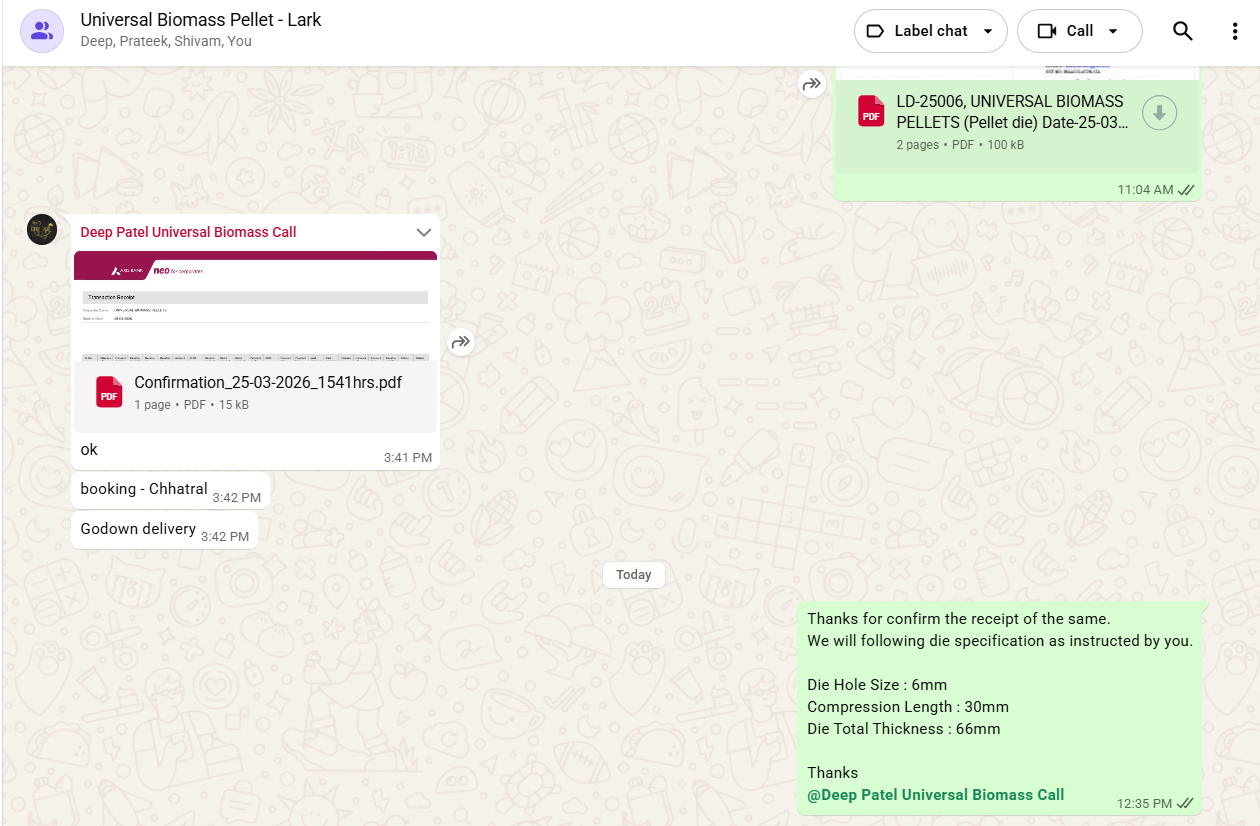Click the red PDF icon of Confirmation file
This screenshot has width=1260, height=826.
coord(109,392)
